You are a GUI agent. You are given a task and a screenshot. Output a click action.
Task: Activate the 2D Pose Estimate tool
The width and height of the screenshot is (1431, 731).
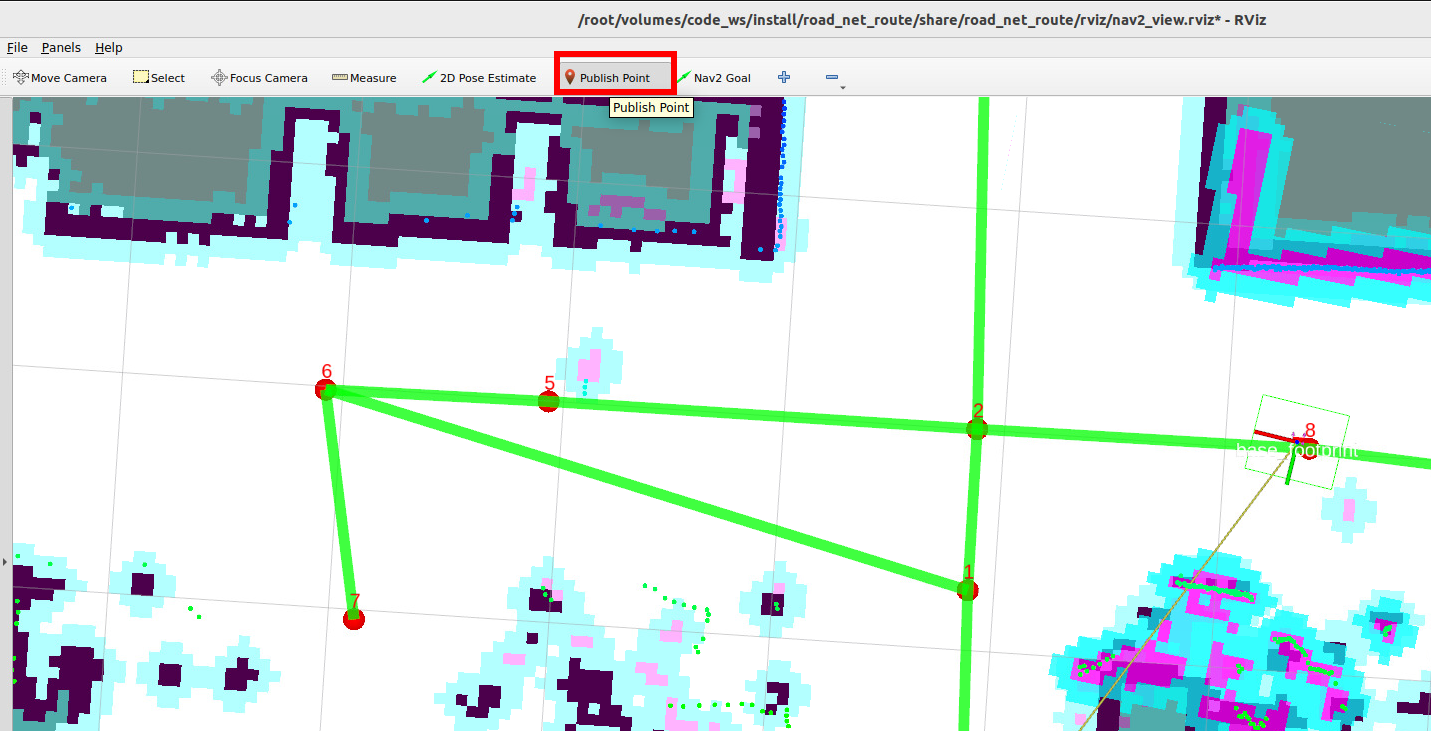(x=479, y=78)
